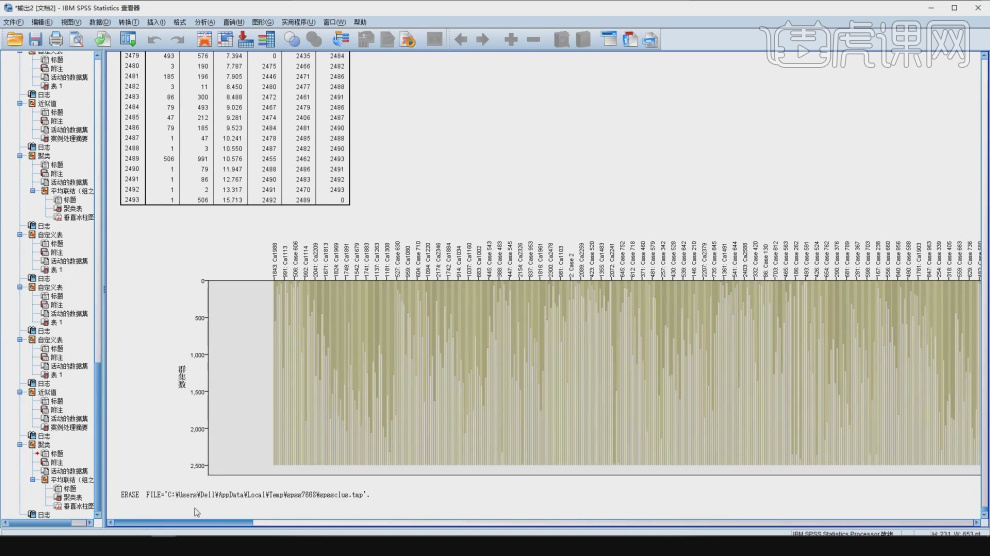Click the Promote left arrow icon

pos(460,39)
